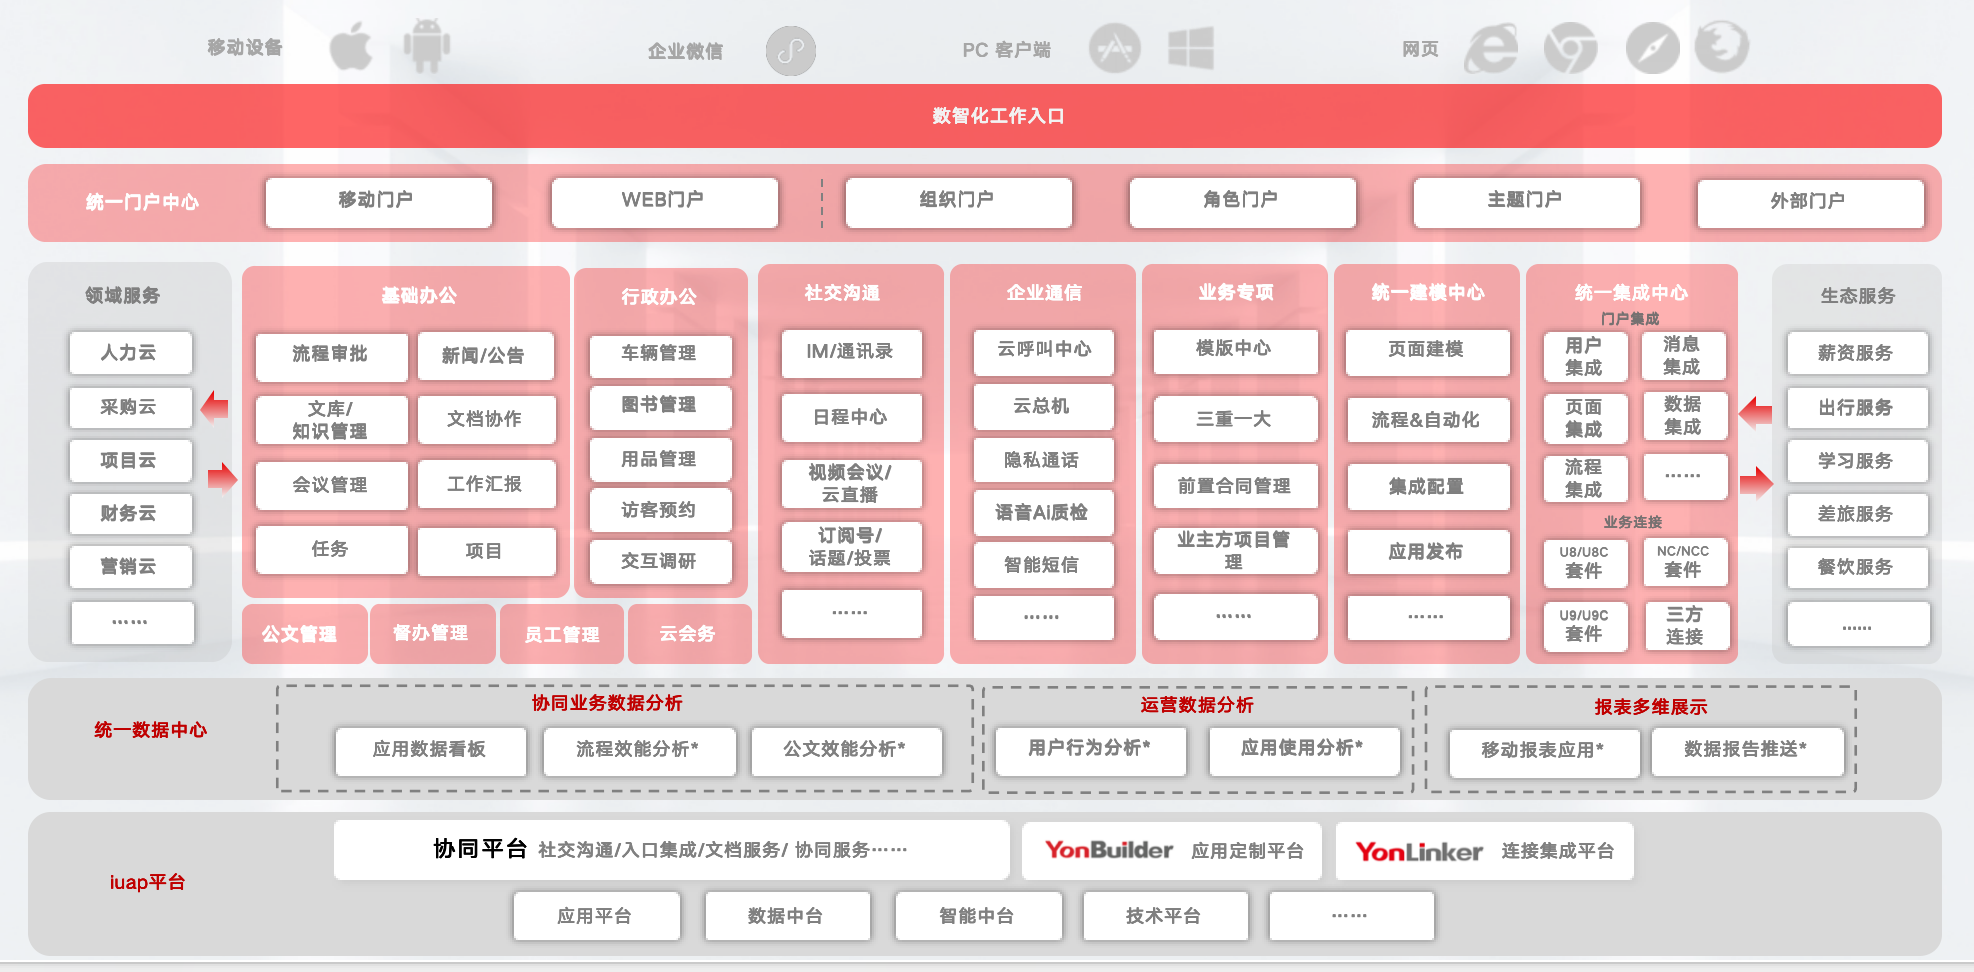Switch to the 公文管理 tab
The height and width of the screenshot is (972, 1974).
coord(302,633)
